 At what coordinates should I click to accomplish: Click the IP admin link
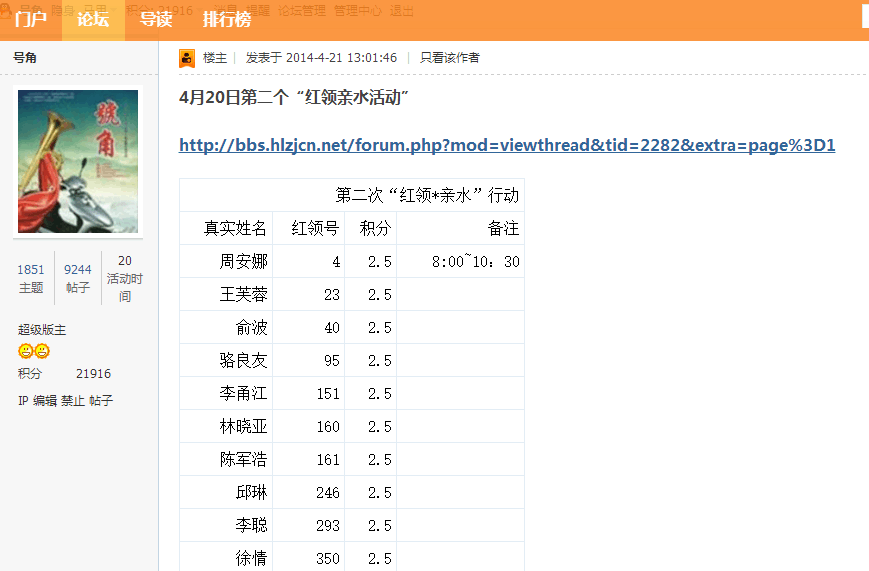pos(23,401)
